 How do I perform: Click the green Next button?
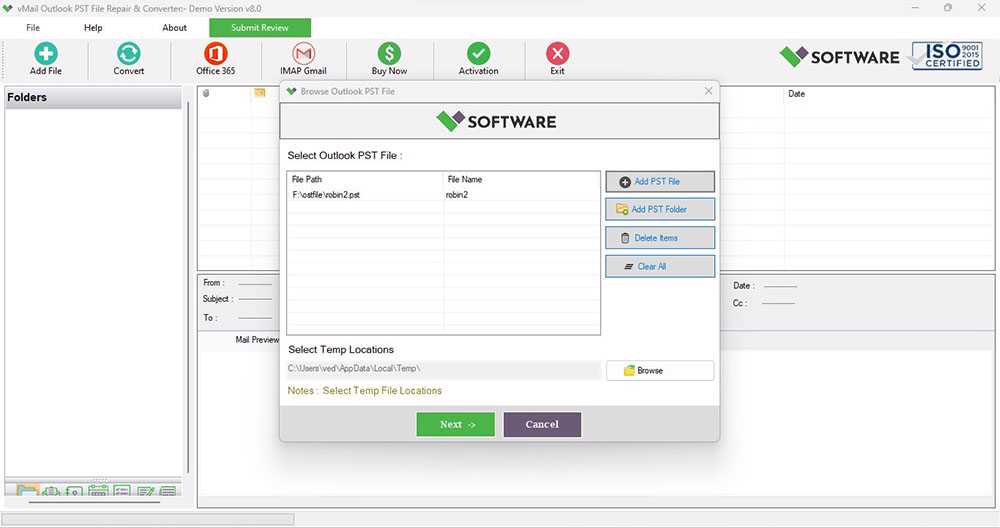(455, 425)
